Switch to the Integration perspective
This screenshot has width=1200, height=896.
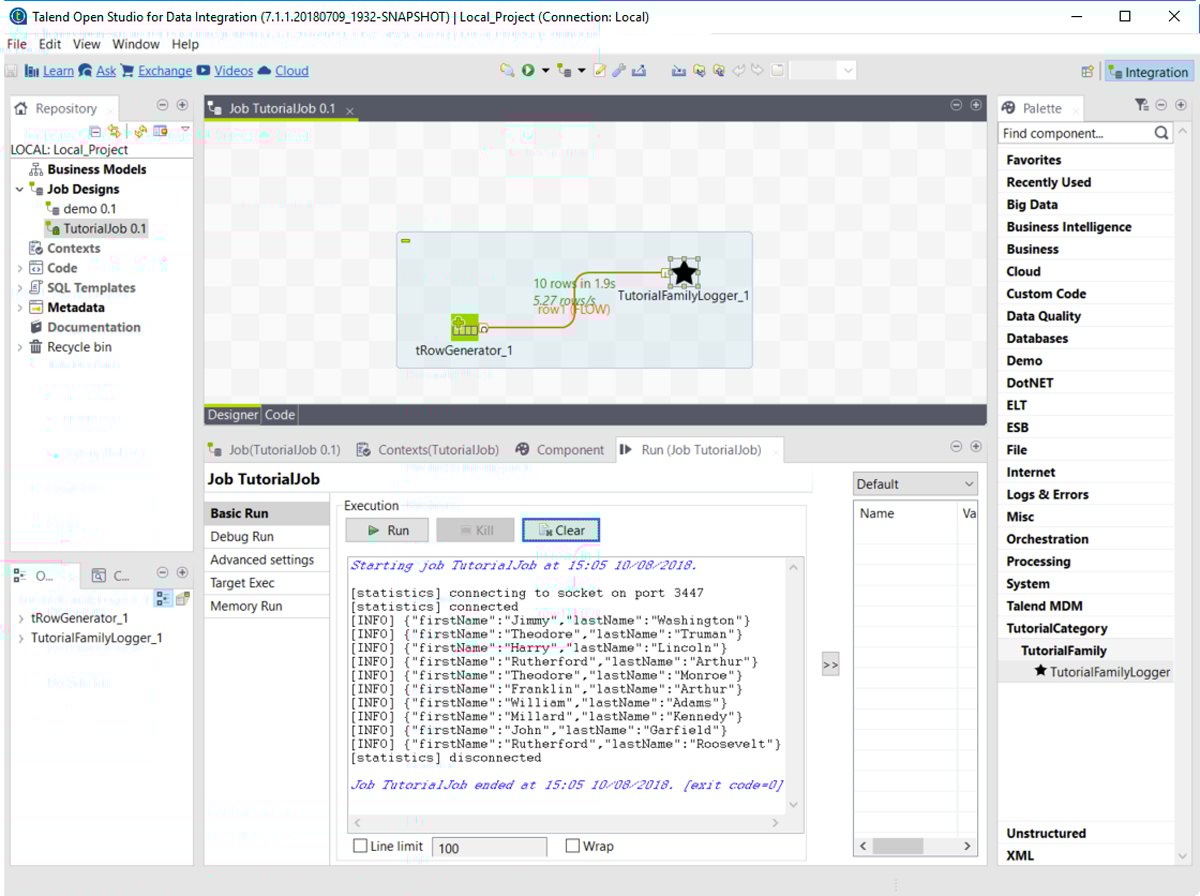(1148, 71)
